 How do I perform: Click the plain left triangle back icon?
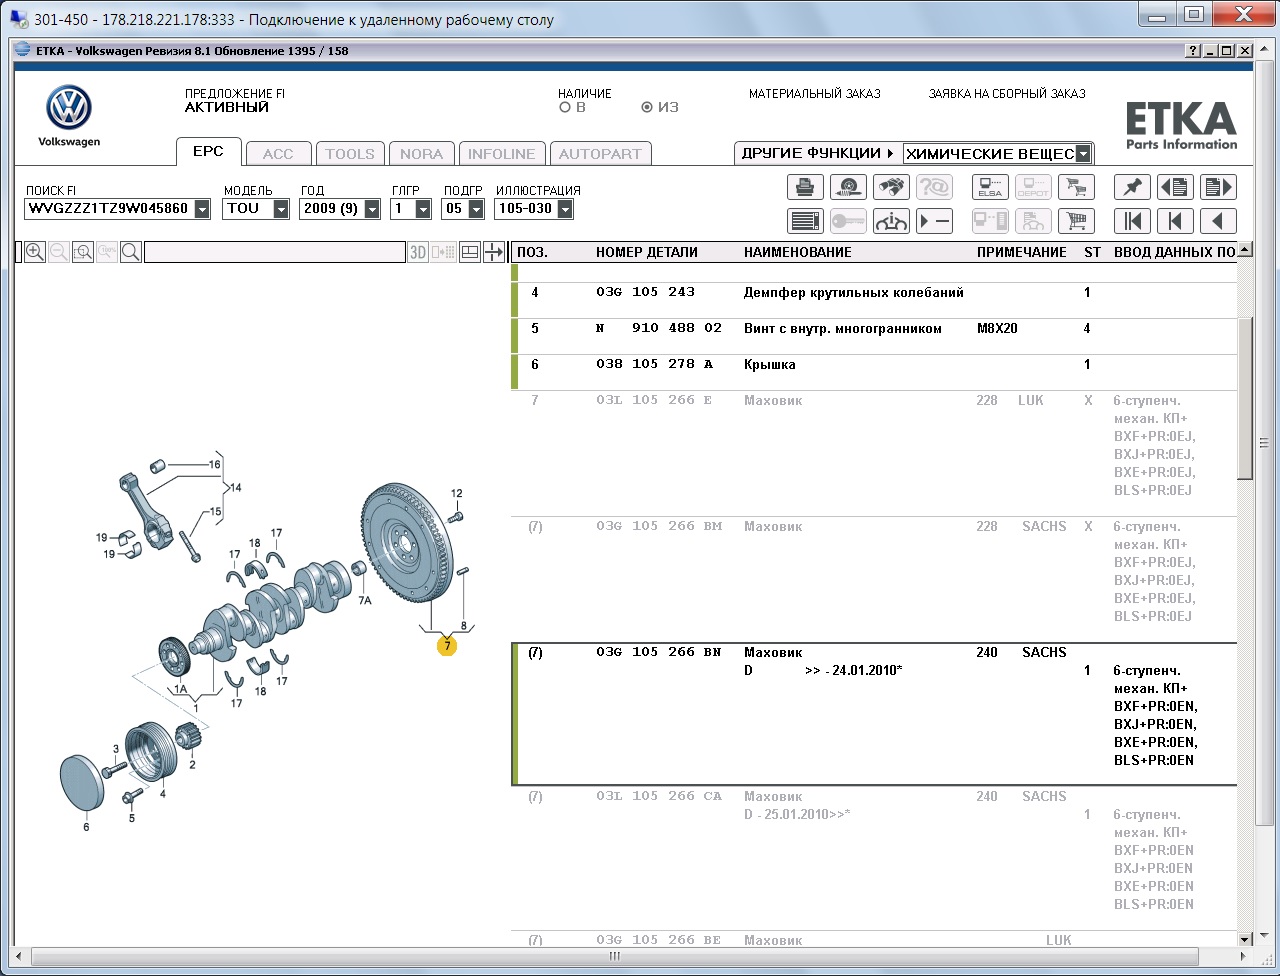pos(1218,221)
